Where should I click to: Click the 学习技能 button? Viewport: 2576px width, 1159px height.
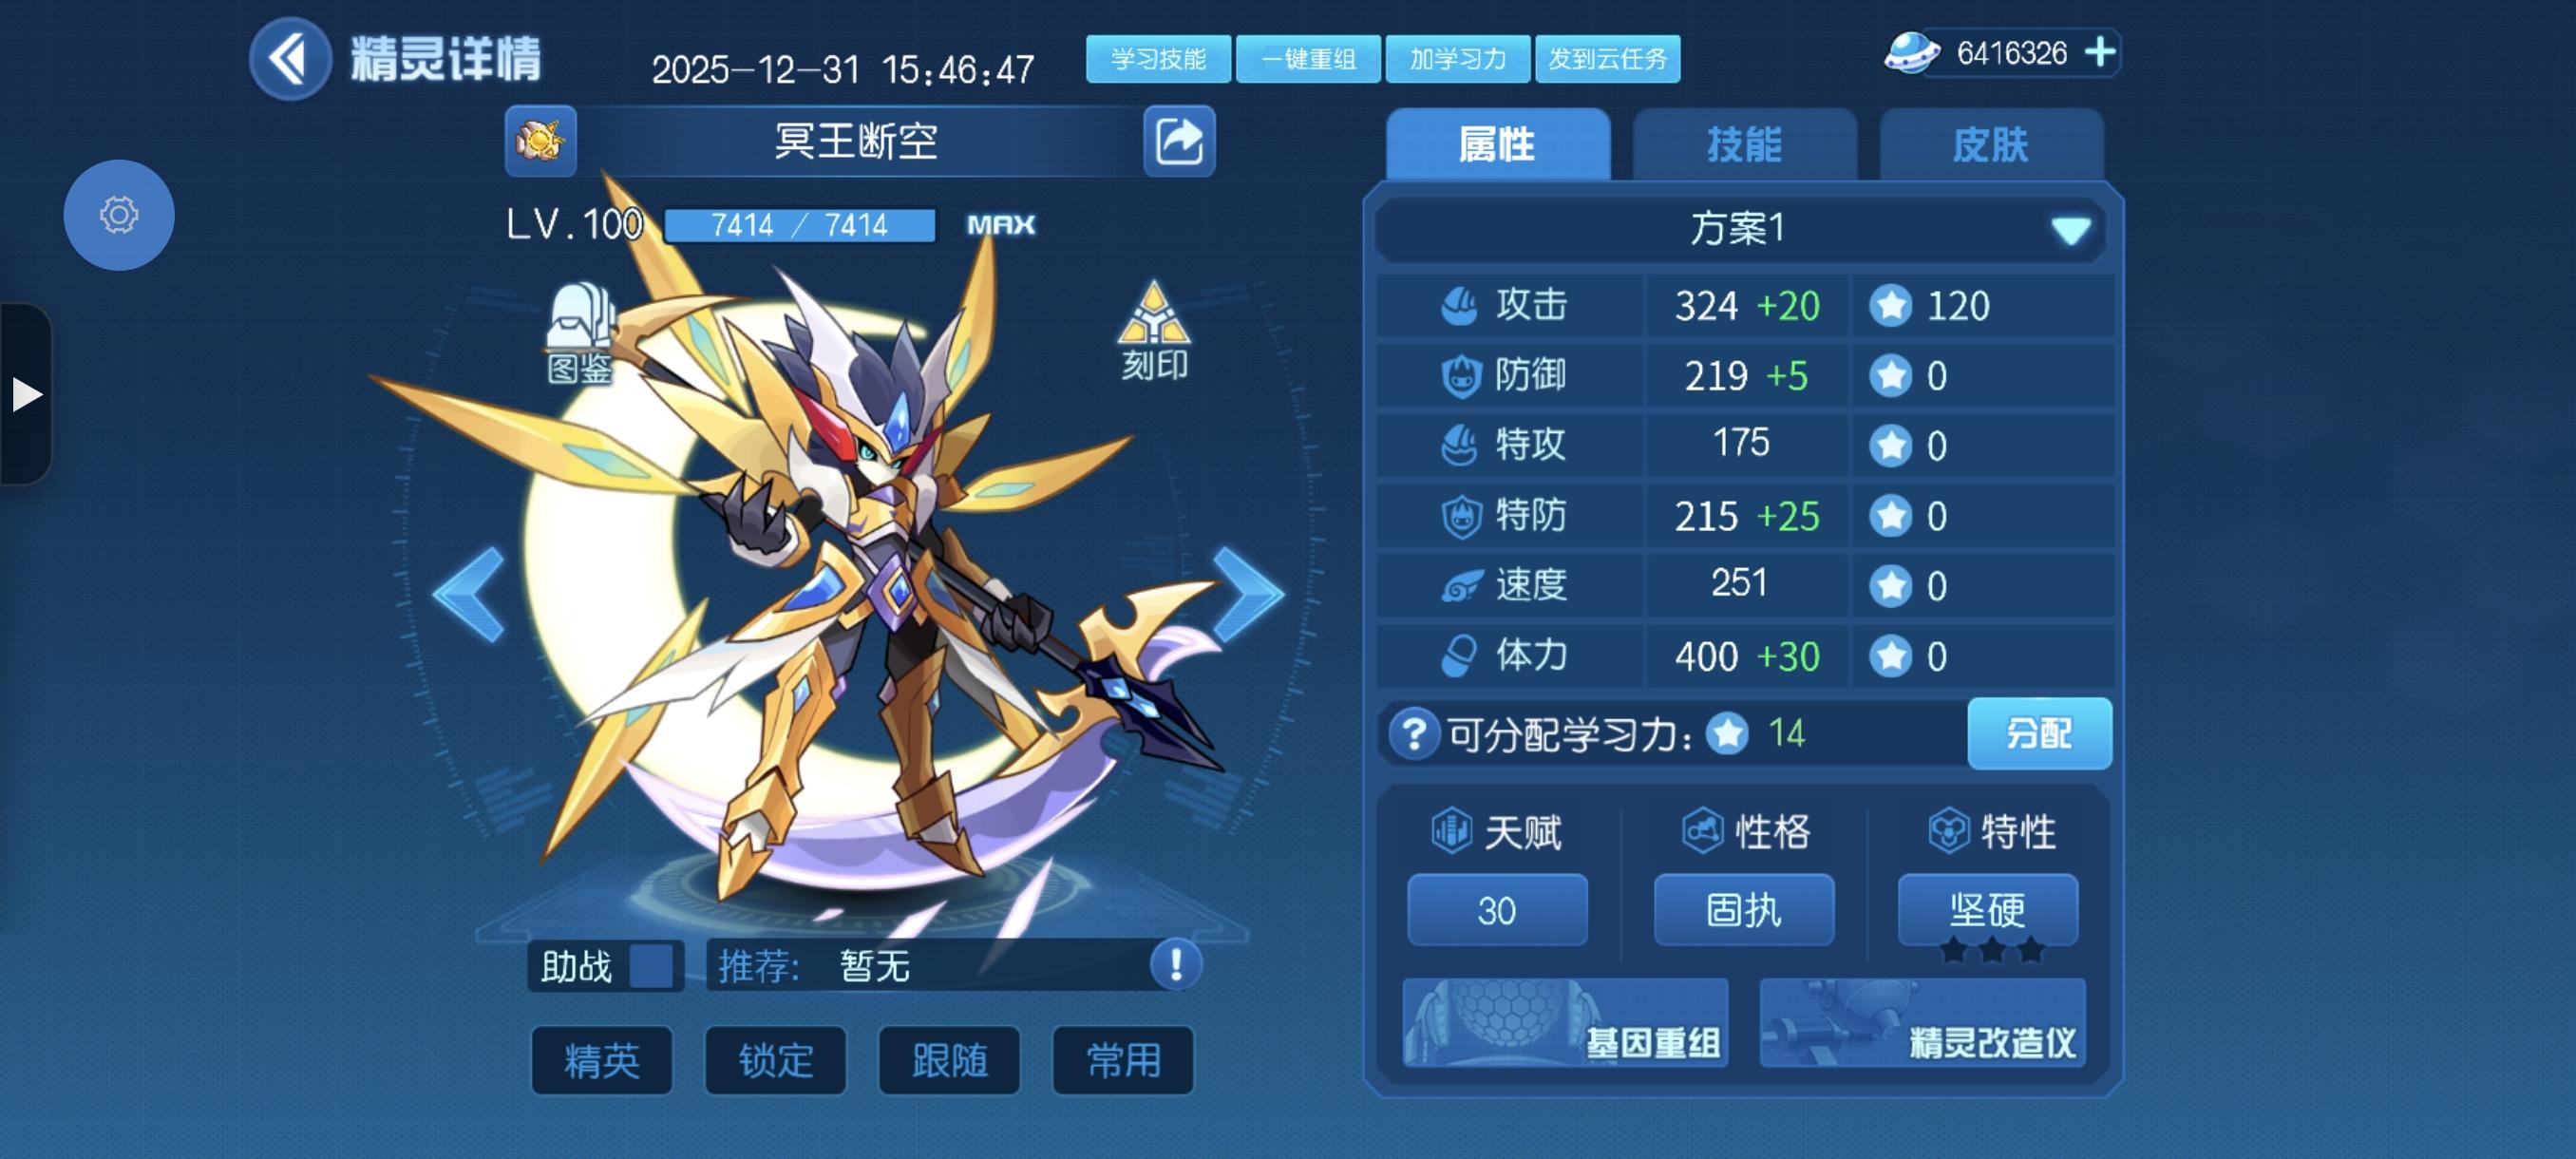coord(1158,59)
